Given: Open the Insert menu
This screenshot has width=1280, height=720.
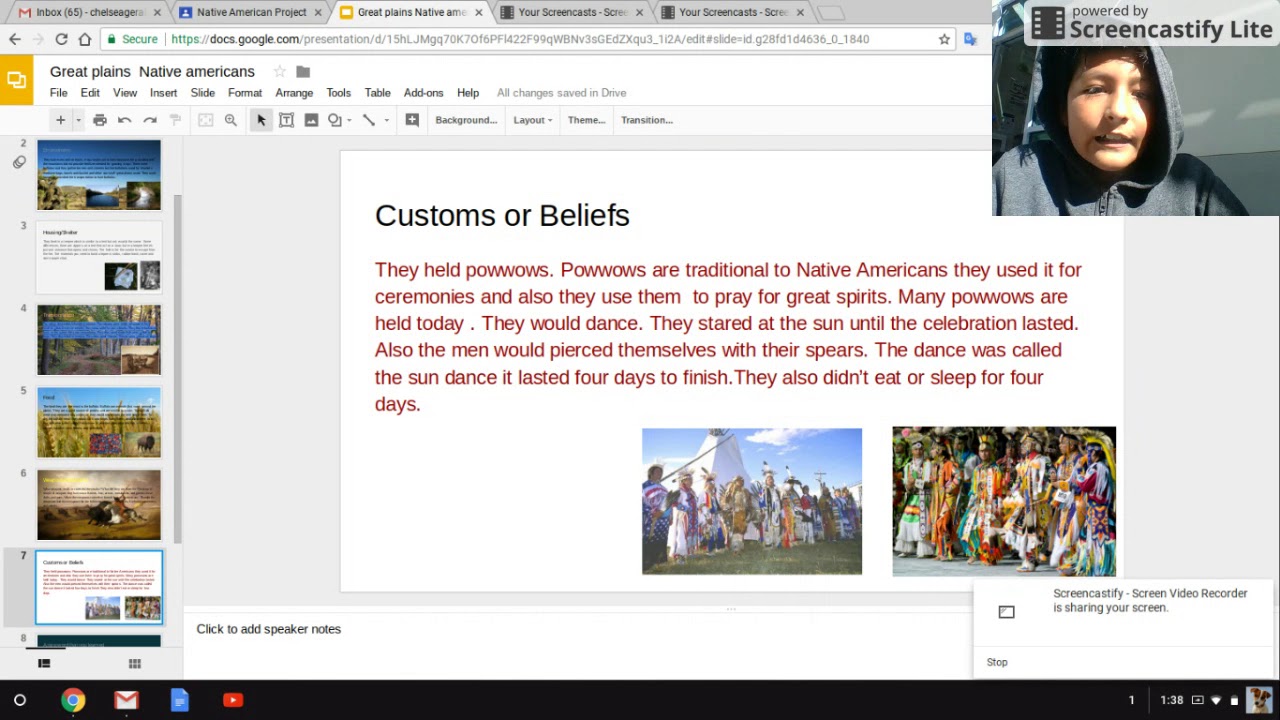Looking at the screenshot, I should pos(163,93).
